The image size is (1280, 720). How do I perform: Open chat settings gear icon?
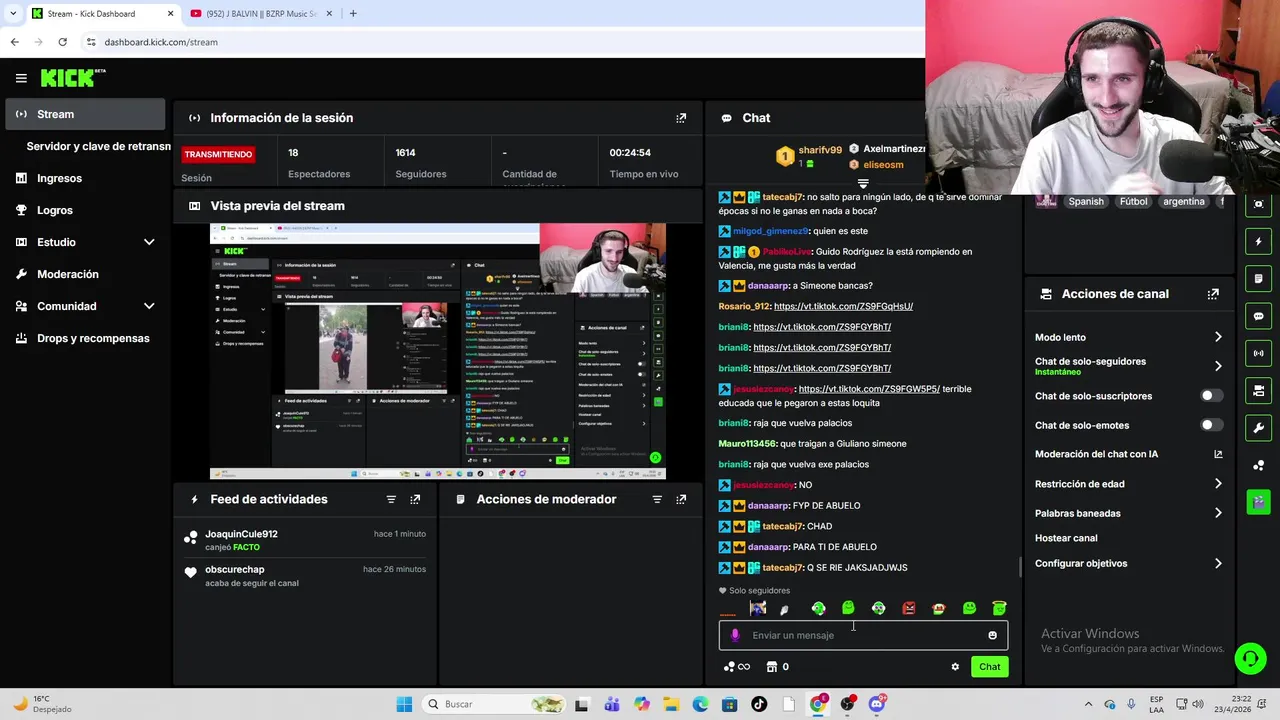click(x=955, y=667)
